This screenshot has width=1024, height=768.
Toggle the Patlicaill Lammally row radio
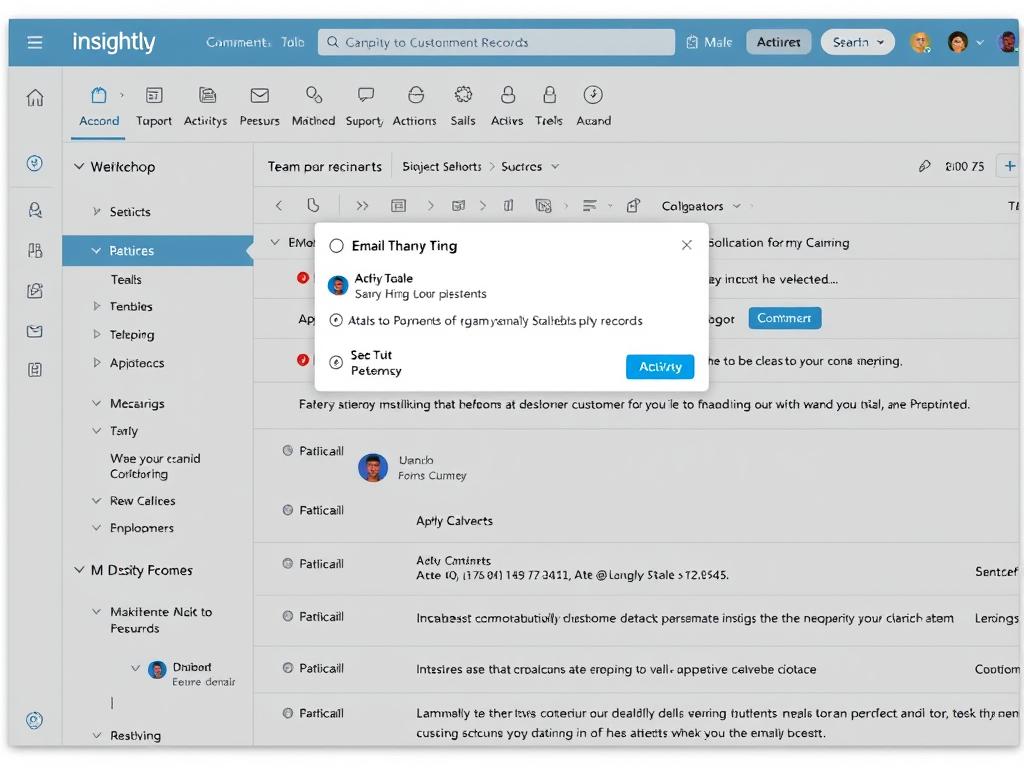287,713
